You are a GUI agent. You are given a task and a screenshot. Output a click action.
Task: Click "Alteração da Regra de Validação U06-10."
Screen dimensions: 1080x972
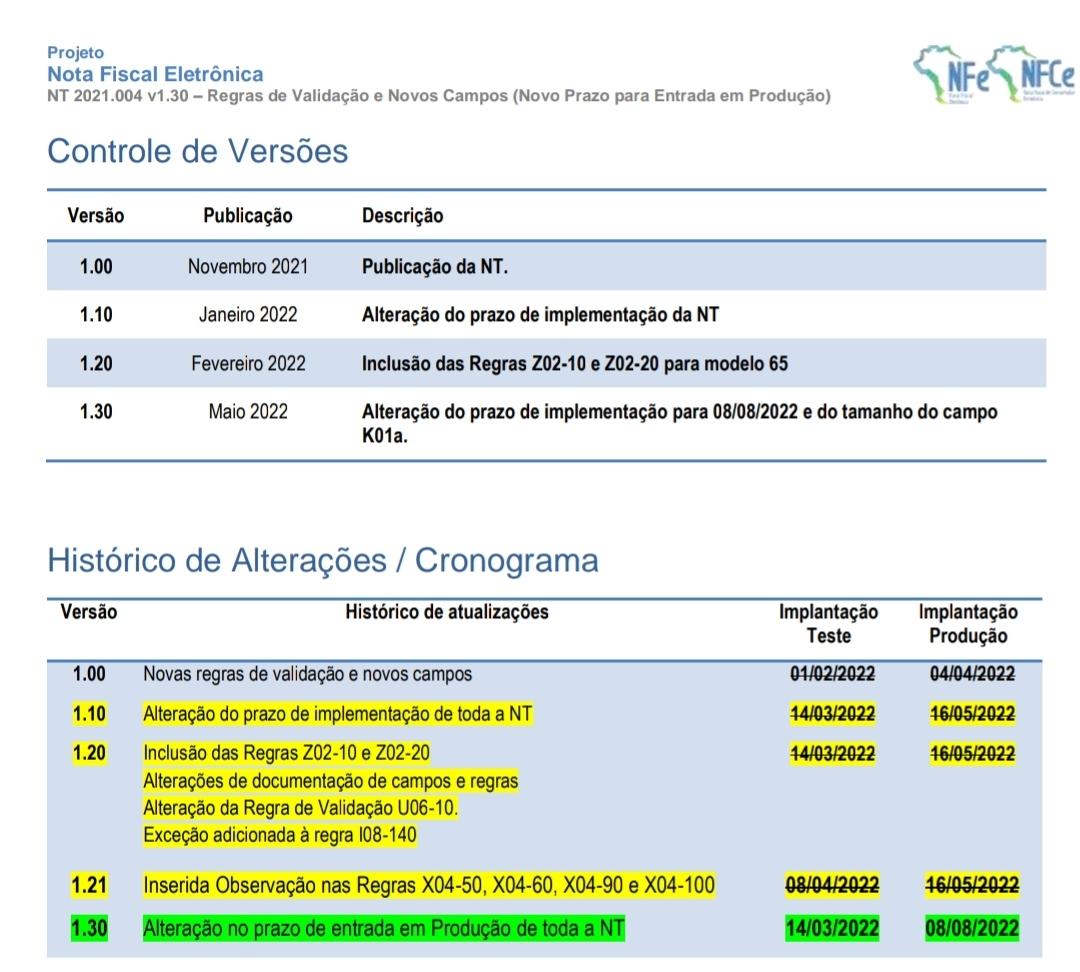click(x=301, y=807)
